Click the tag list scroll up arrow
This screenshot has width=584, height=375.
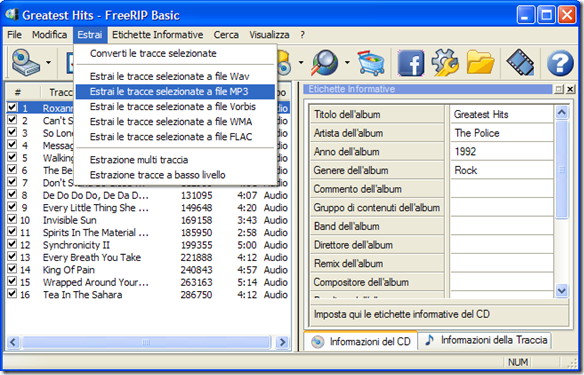coord(562,112)
